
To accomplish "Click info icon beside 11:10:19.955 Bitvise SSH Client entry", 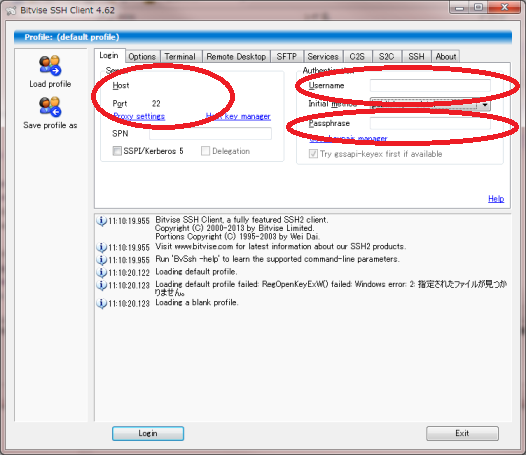I will (101, 221).
